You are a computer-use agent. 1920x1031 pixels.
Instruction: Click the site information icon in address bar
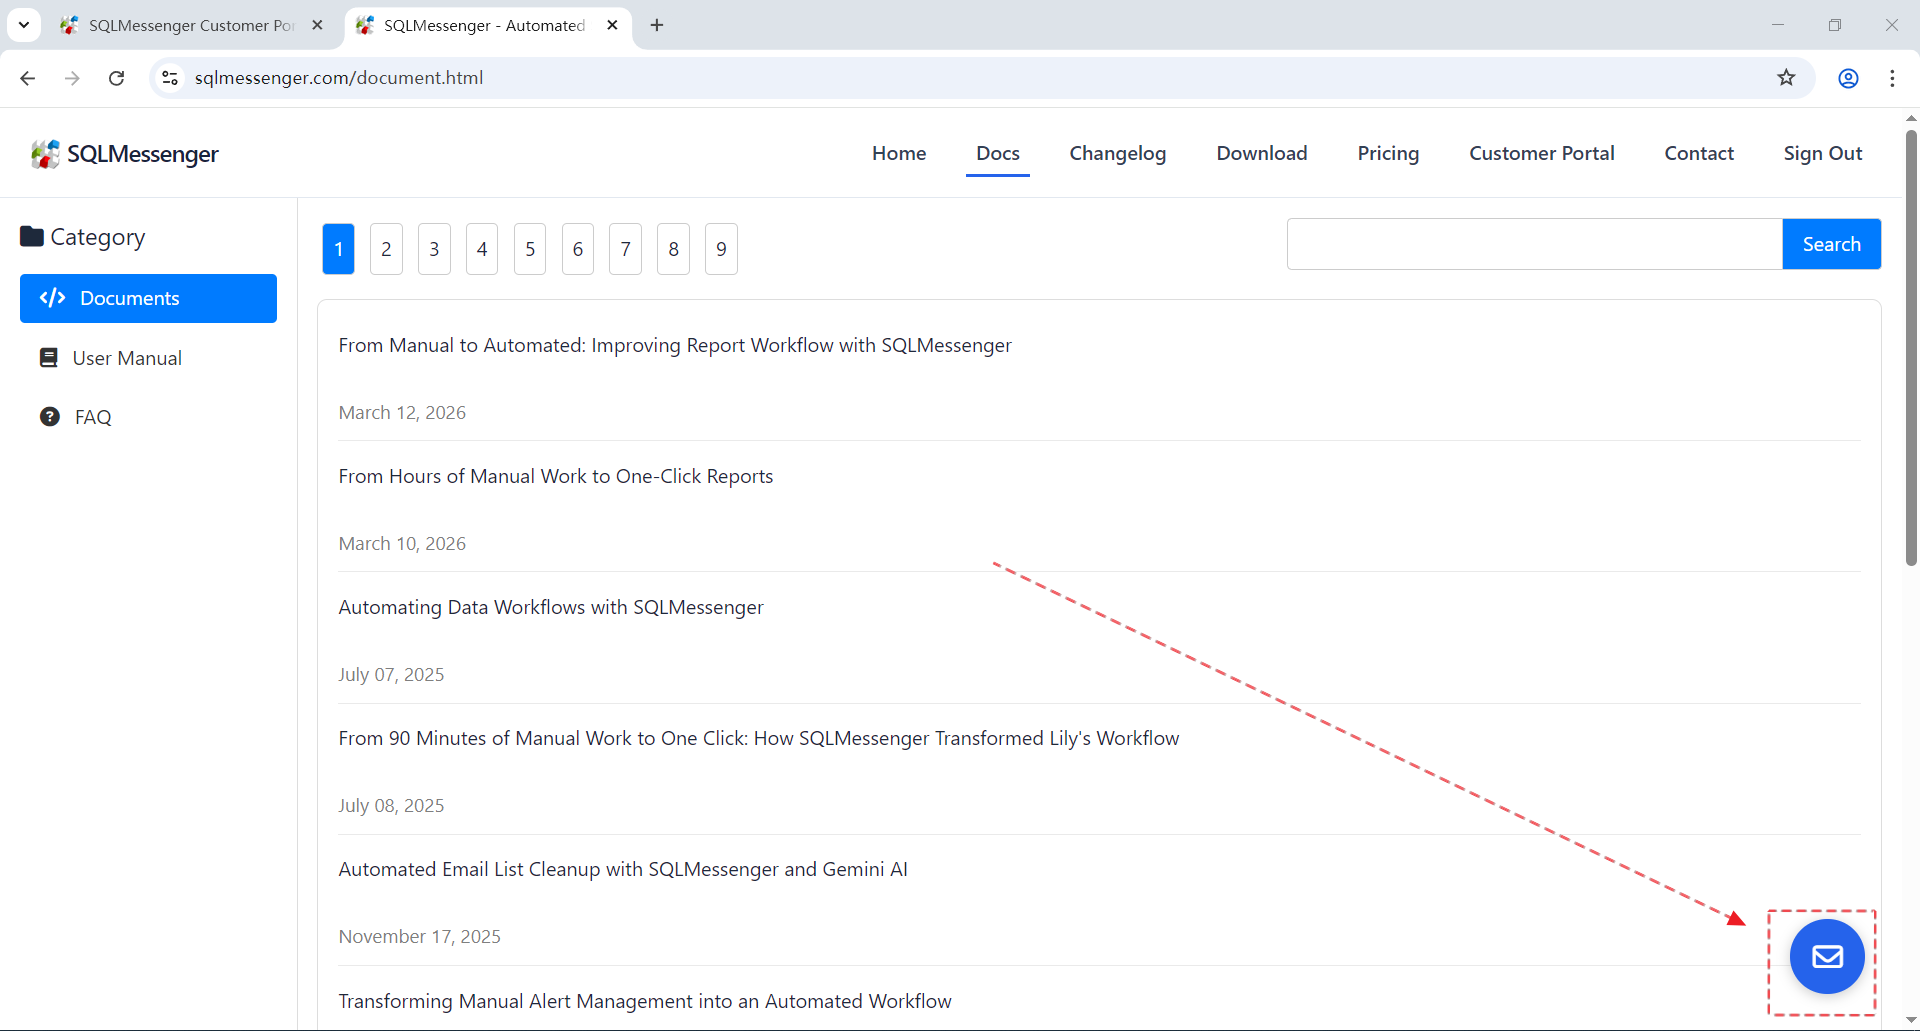[x=170, y=78]
